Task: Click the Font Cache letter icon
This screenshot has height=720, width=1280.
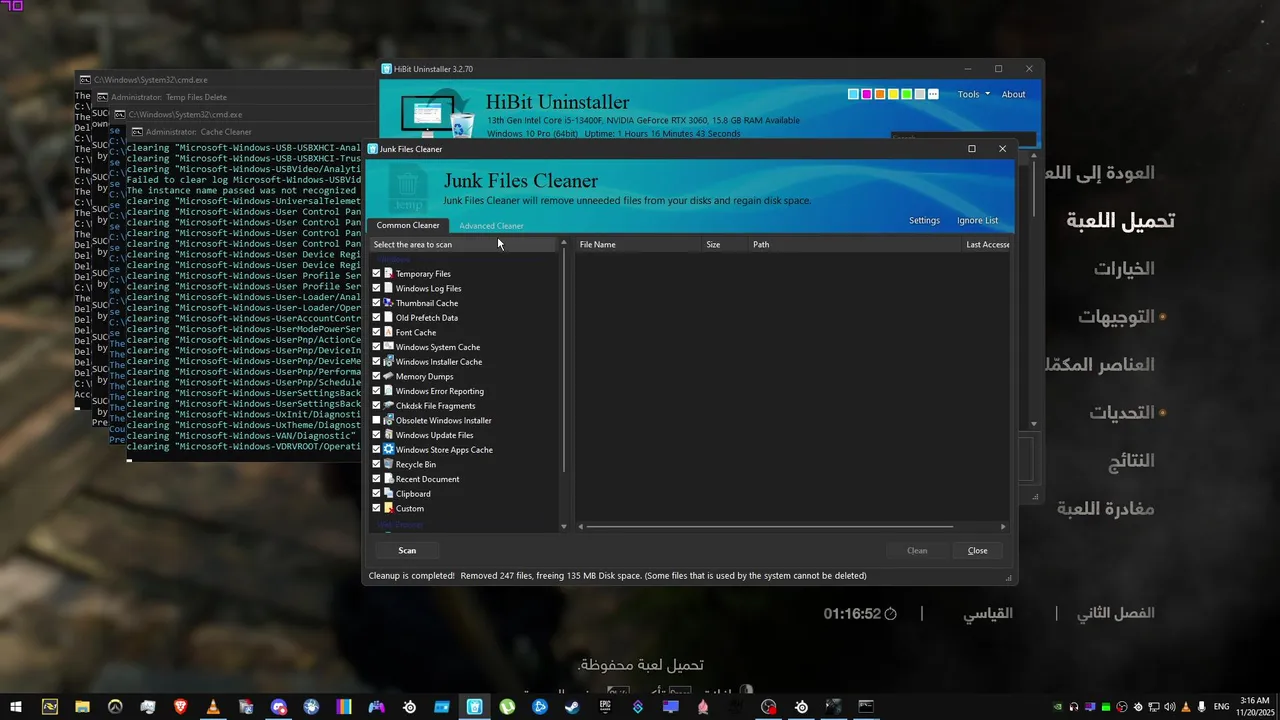Action: [389, 332]
